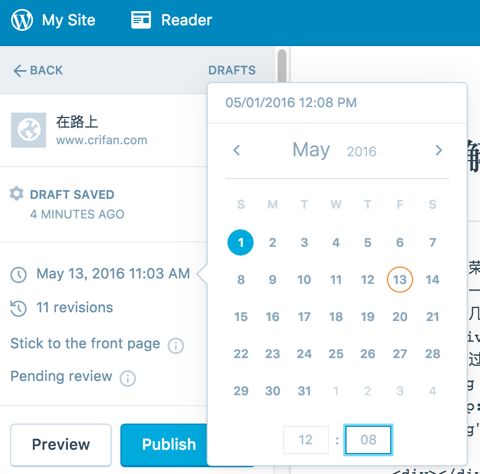Click the BACK arrow icon

(x=20, y=71)
